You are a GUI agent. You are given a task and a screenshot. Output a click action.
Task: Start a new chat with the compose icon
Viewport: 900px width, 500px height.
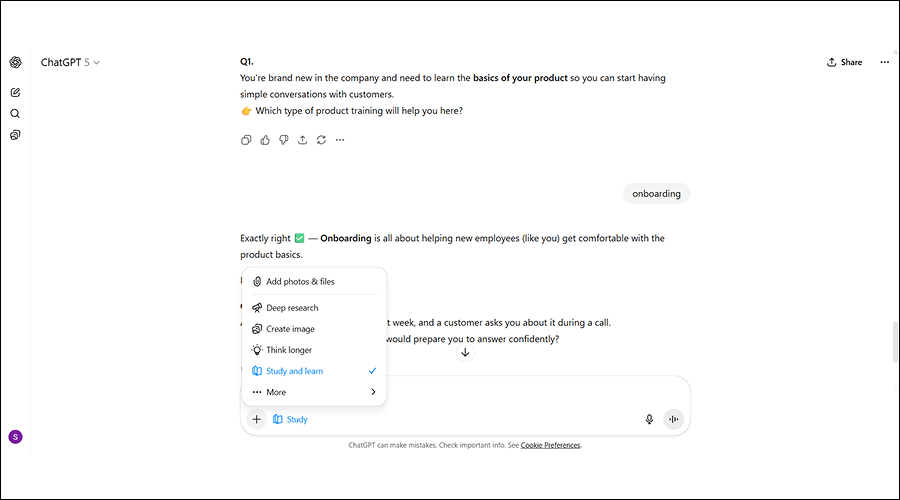(15, 92)
